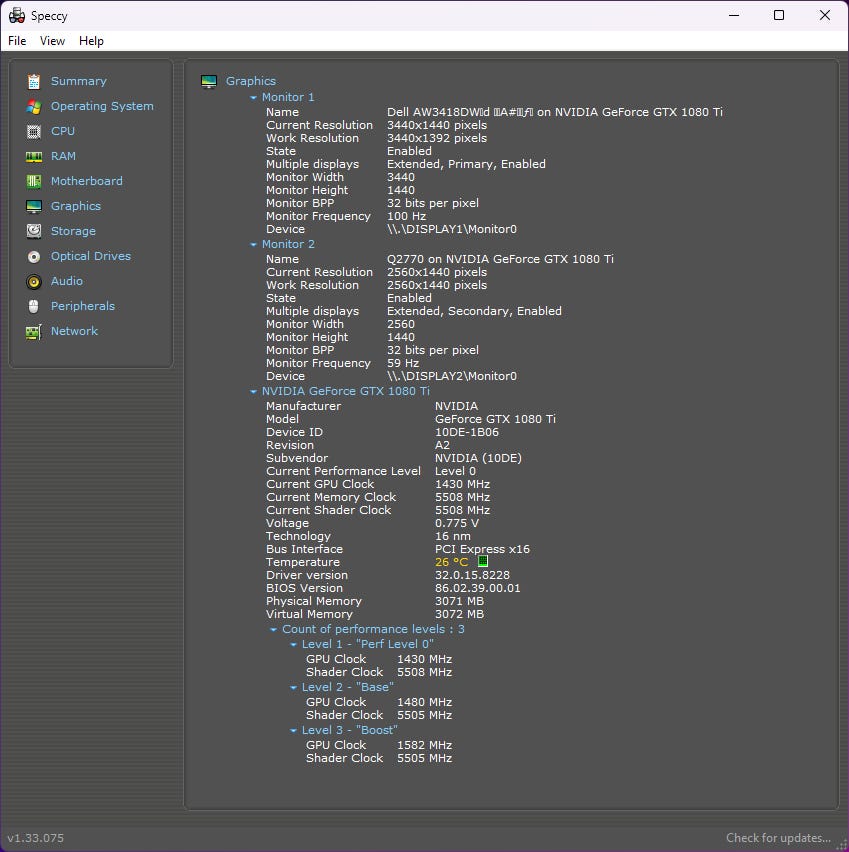Click the Dell AW3418DW monitor name value

click(555, 112)
